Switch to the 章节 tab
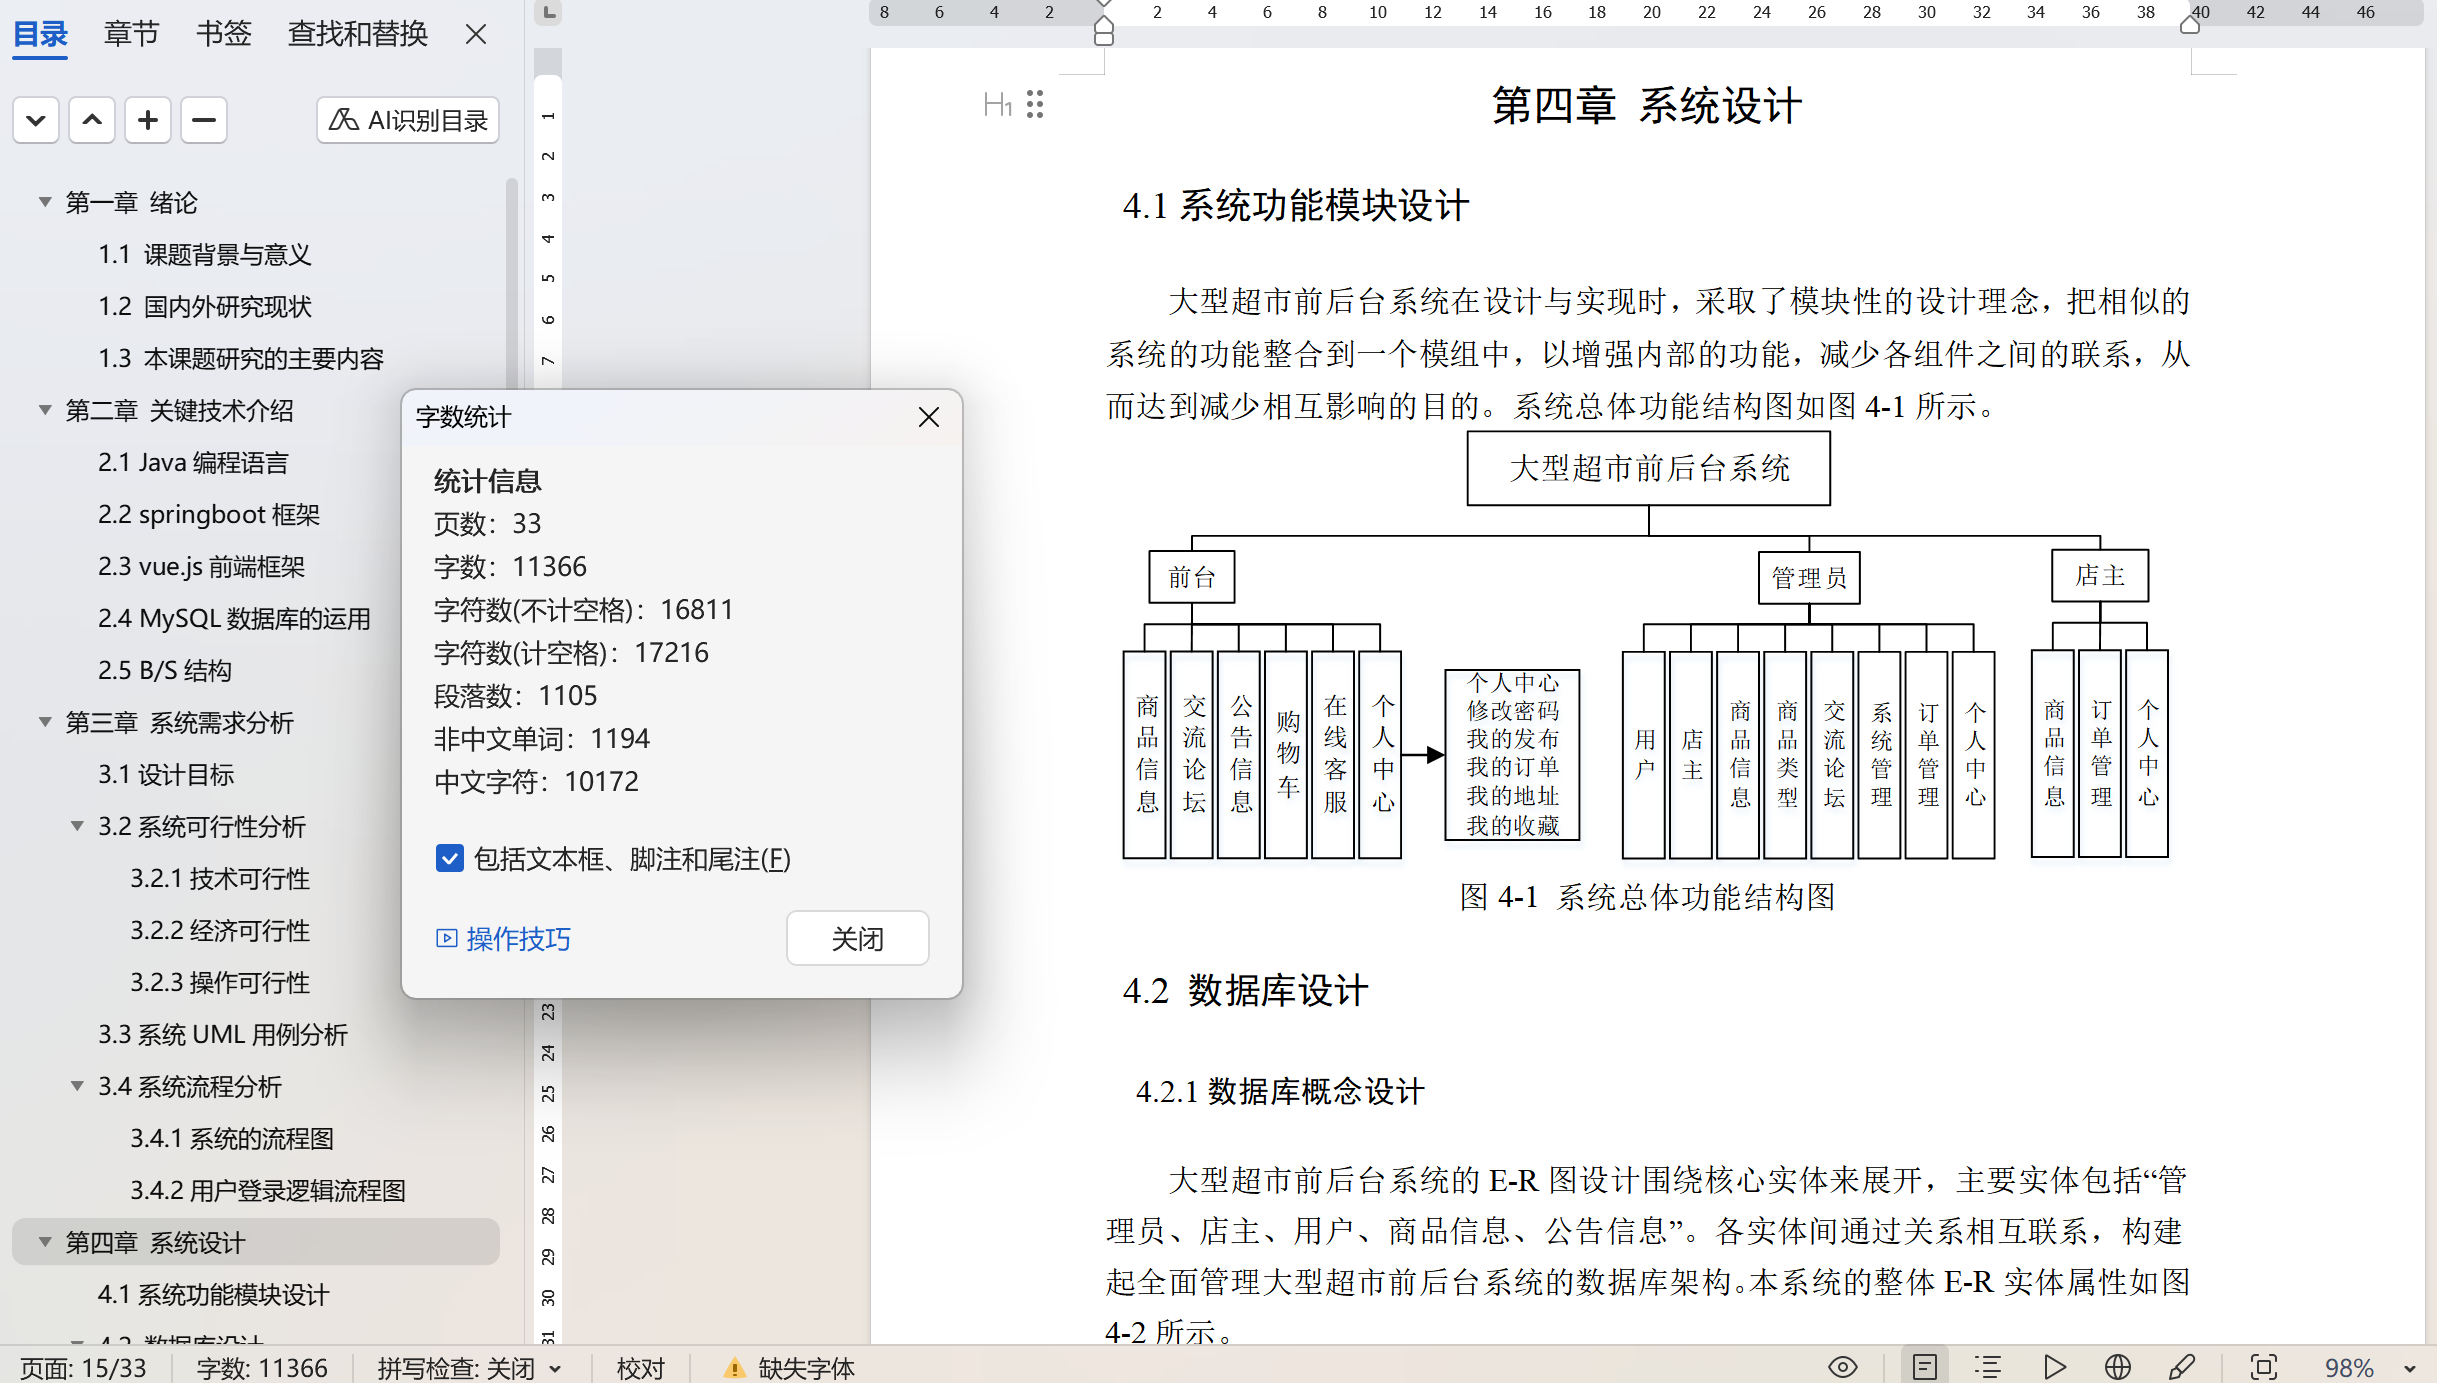This screenshot has height=1383, width=2437. tap(131, 34)
